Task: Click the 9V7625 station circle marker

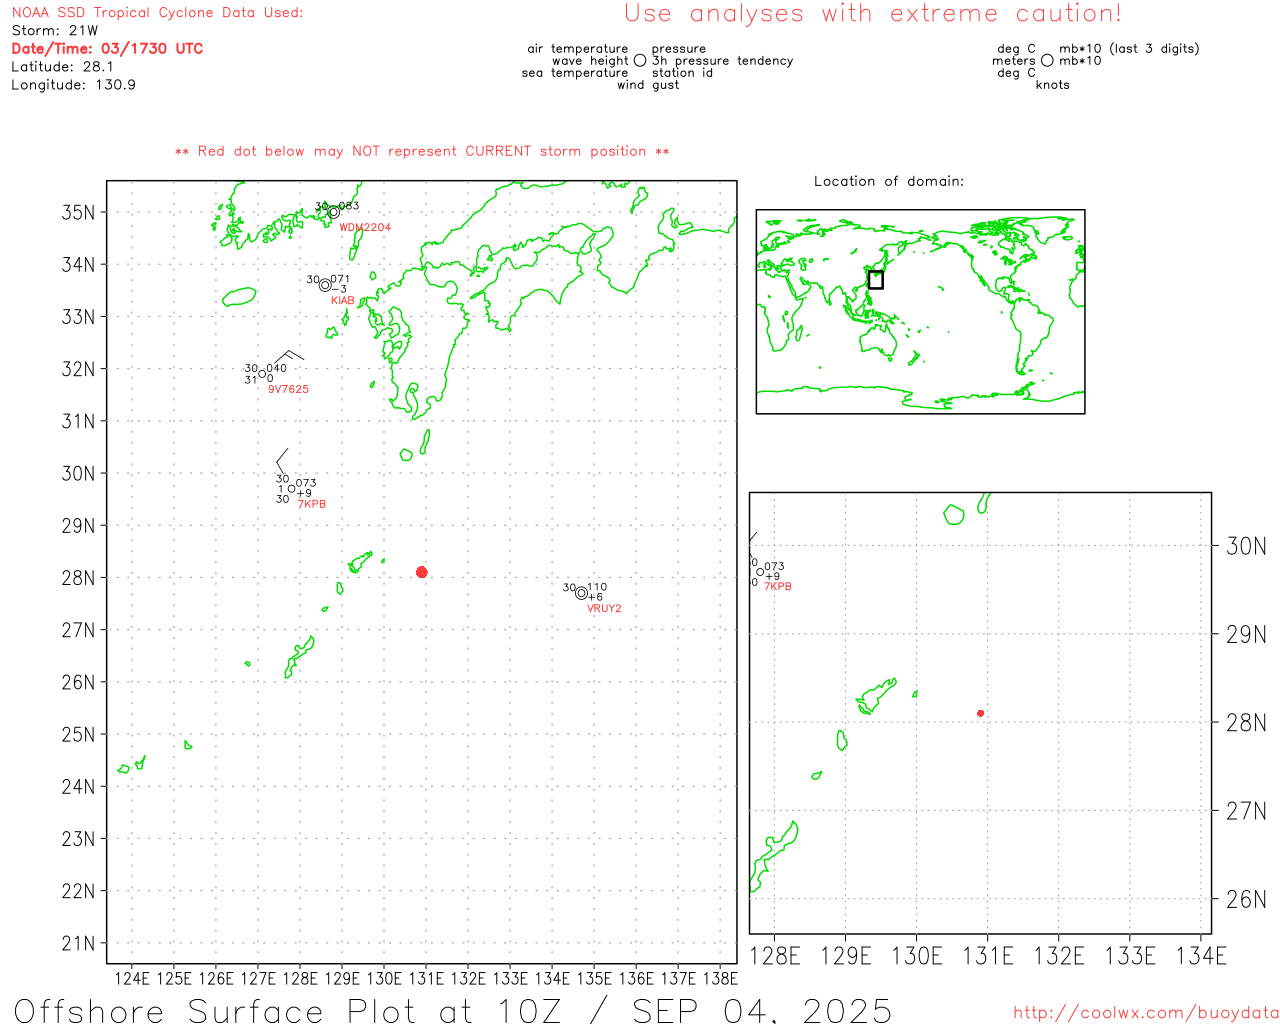Action: pyautogui.click(x=262, y=373)
